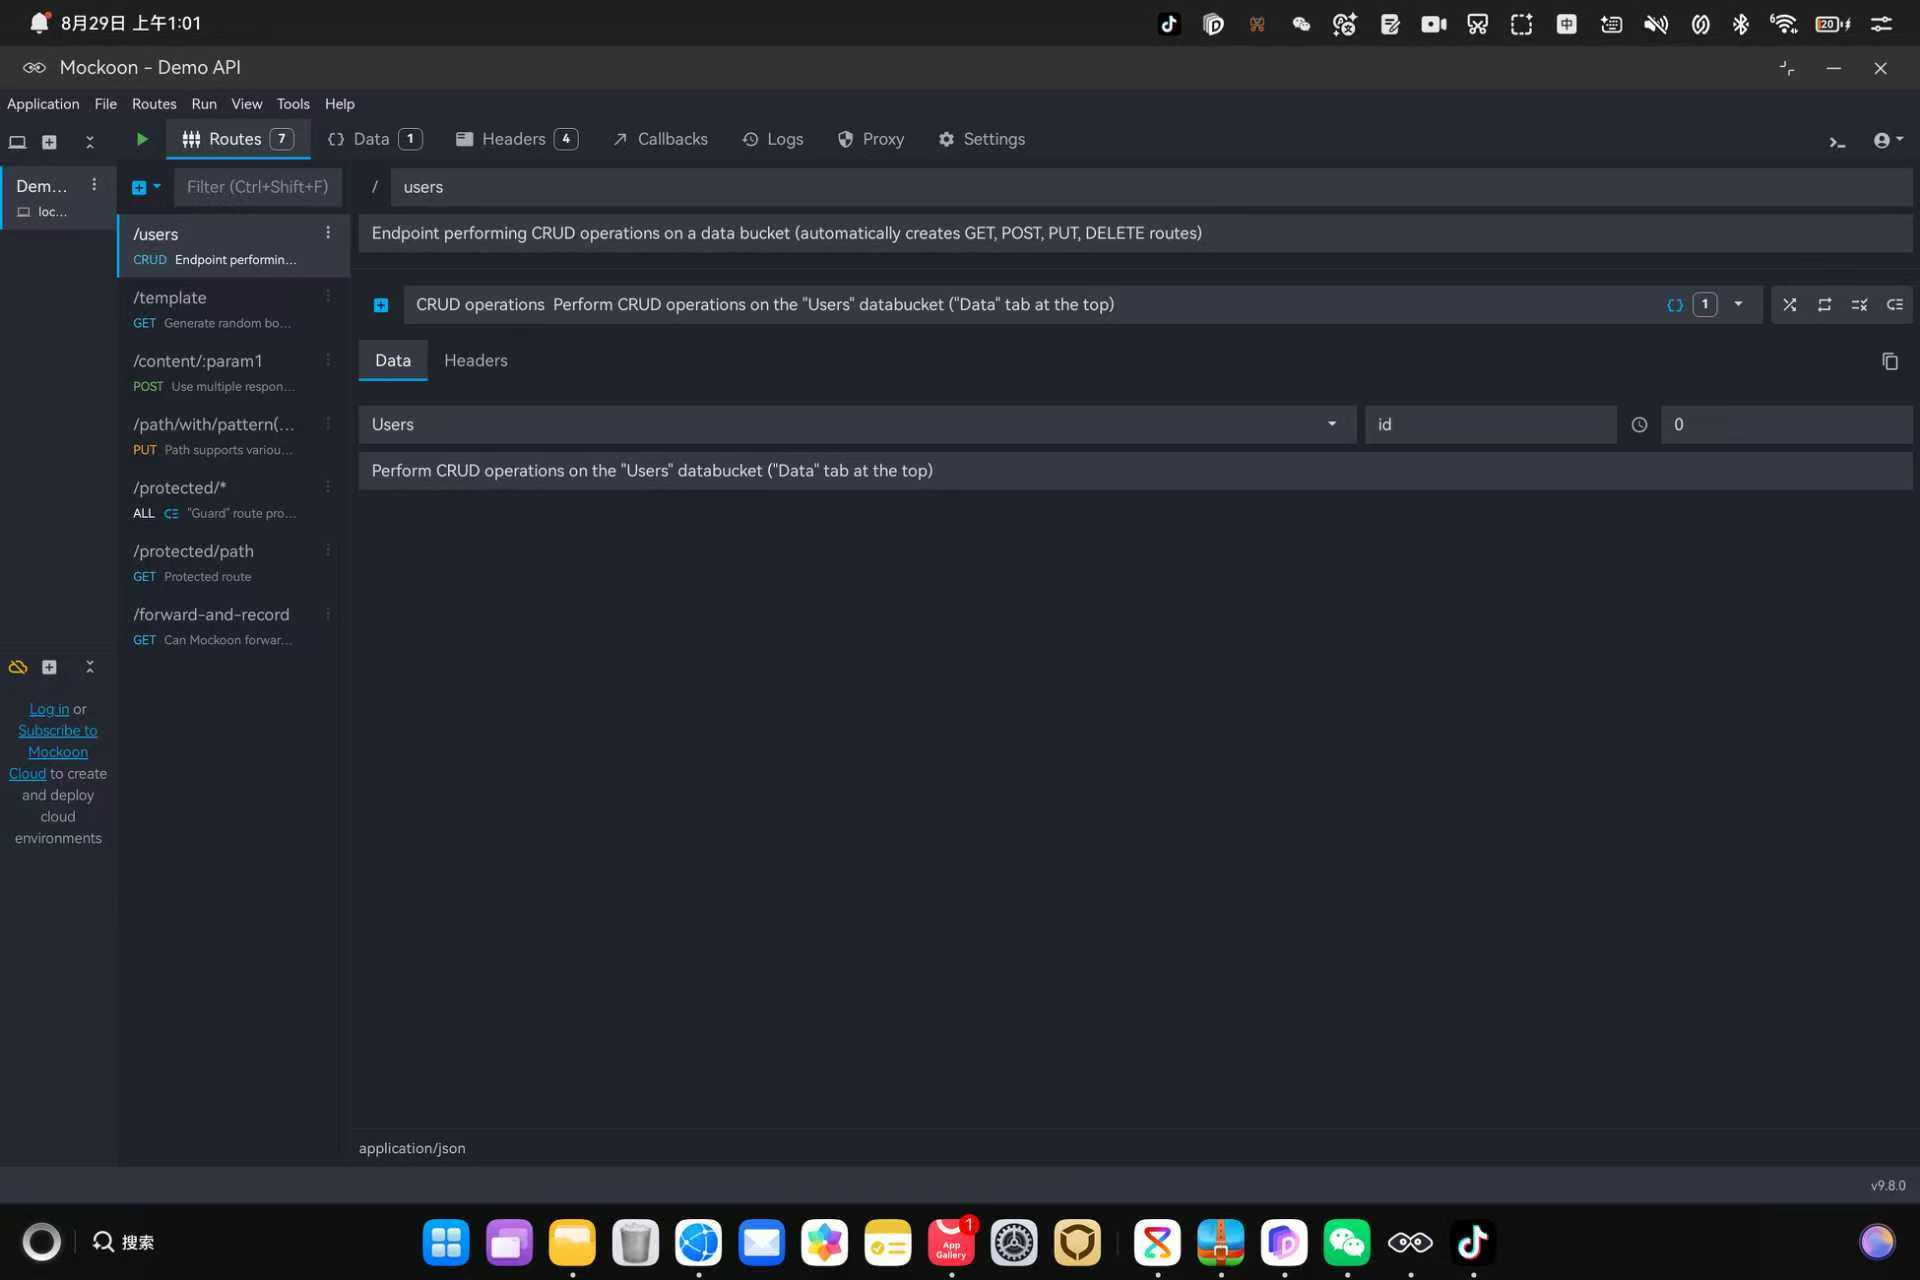Viewport: 1920px width, 1280px height.
Task: Click the Log in link
Action: (x=49, y=709)
